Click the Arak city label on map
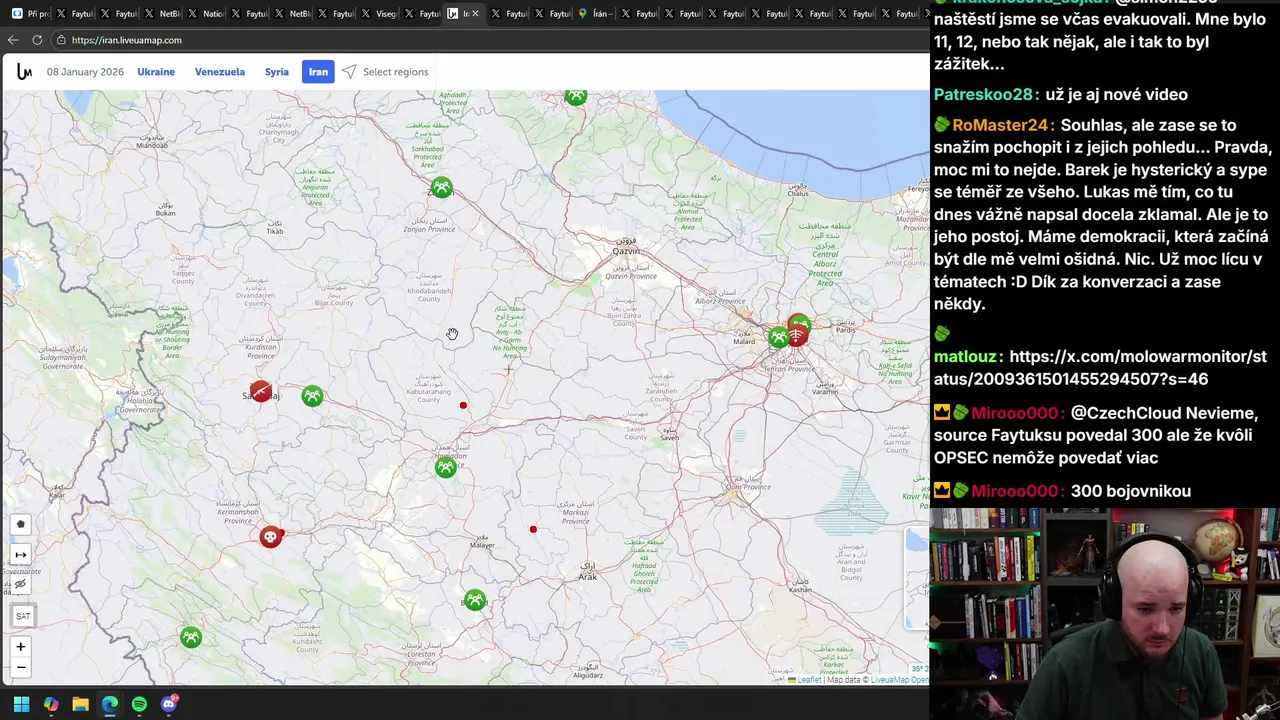 [x=587, y=576]
